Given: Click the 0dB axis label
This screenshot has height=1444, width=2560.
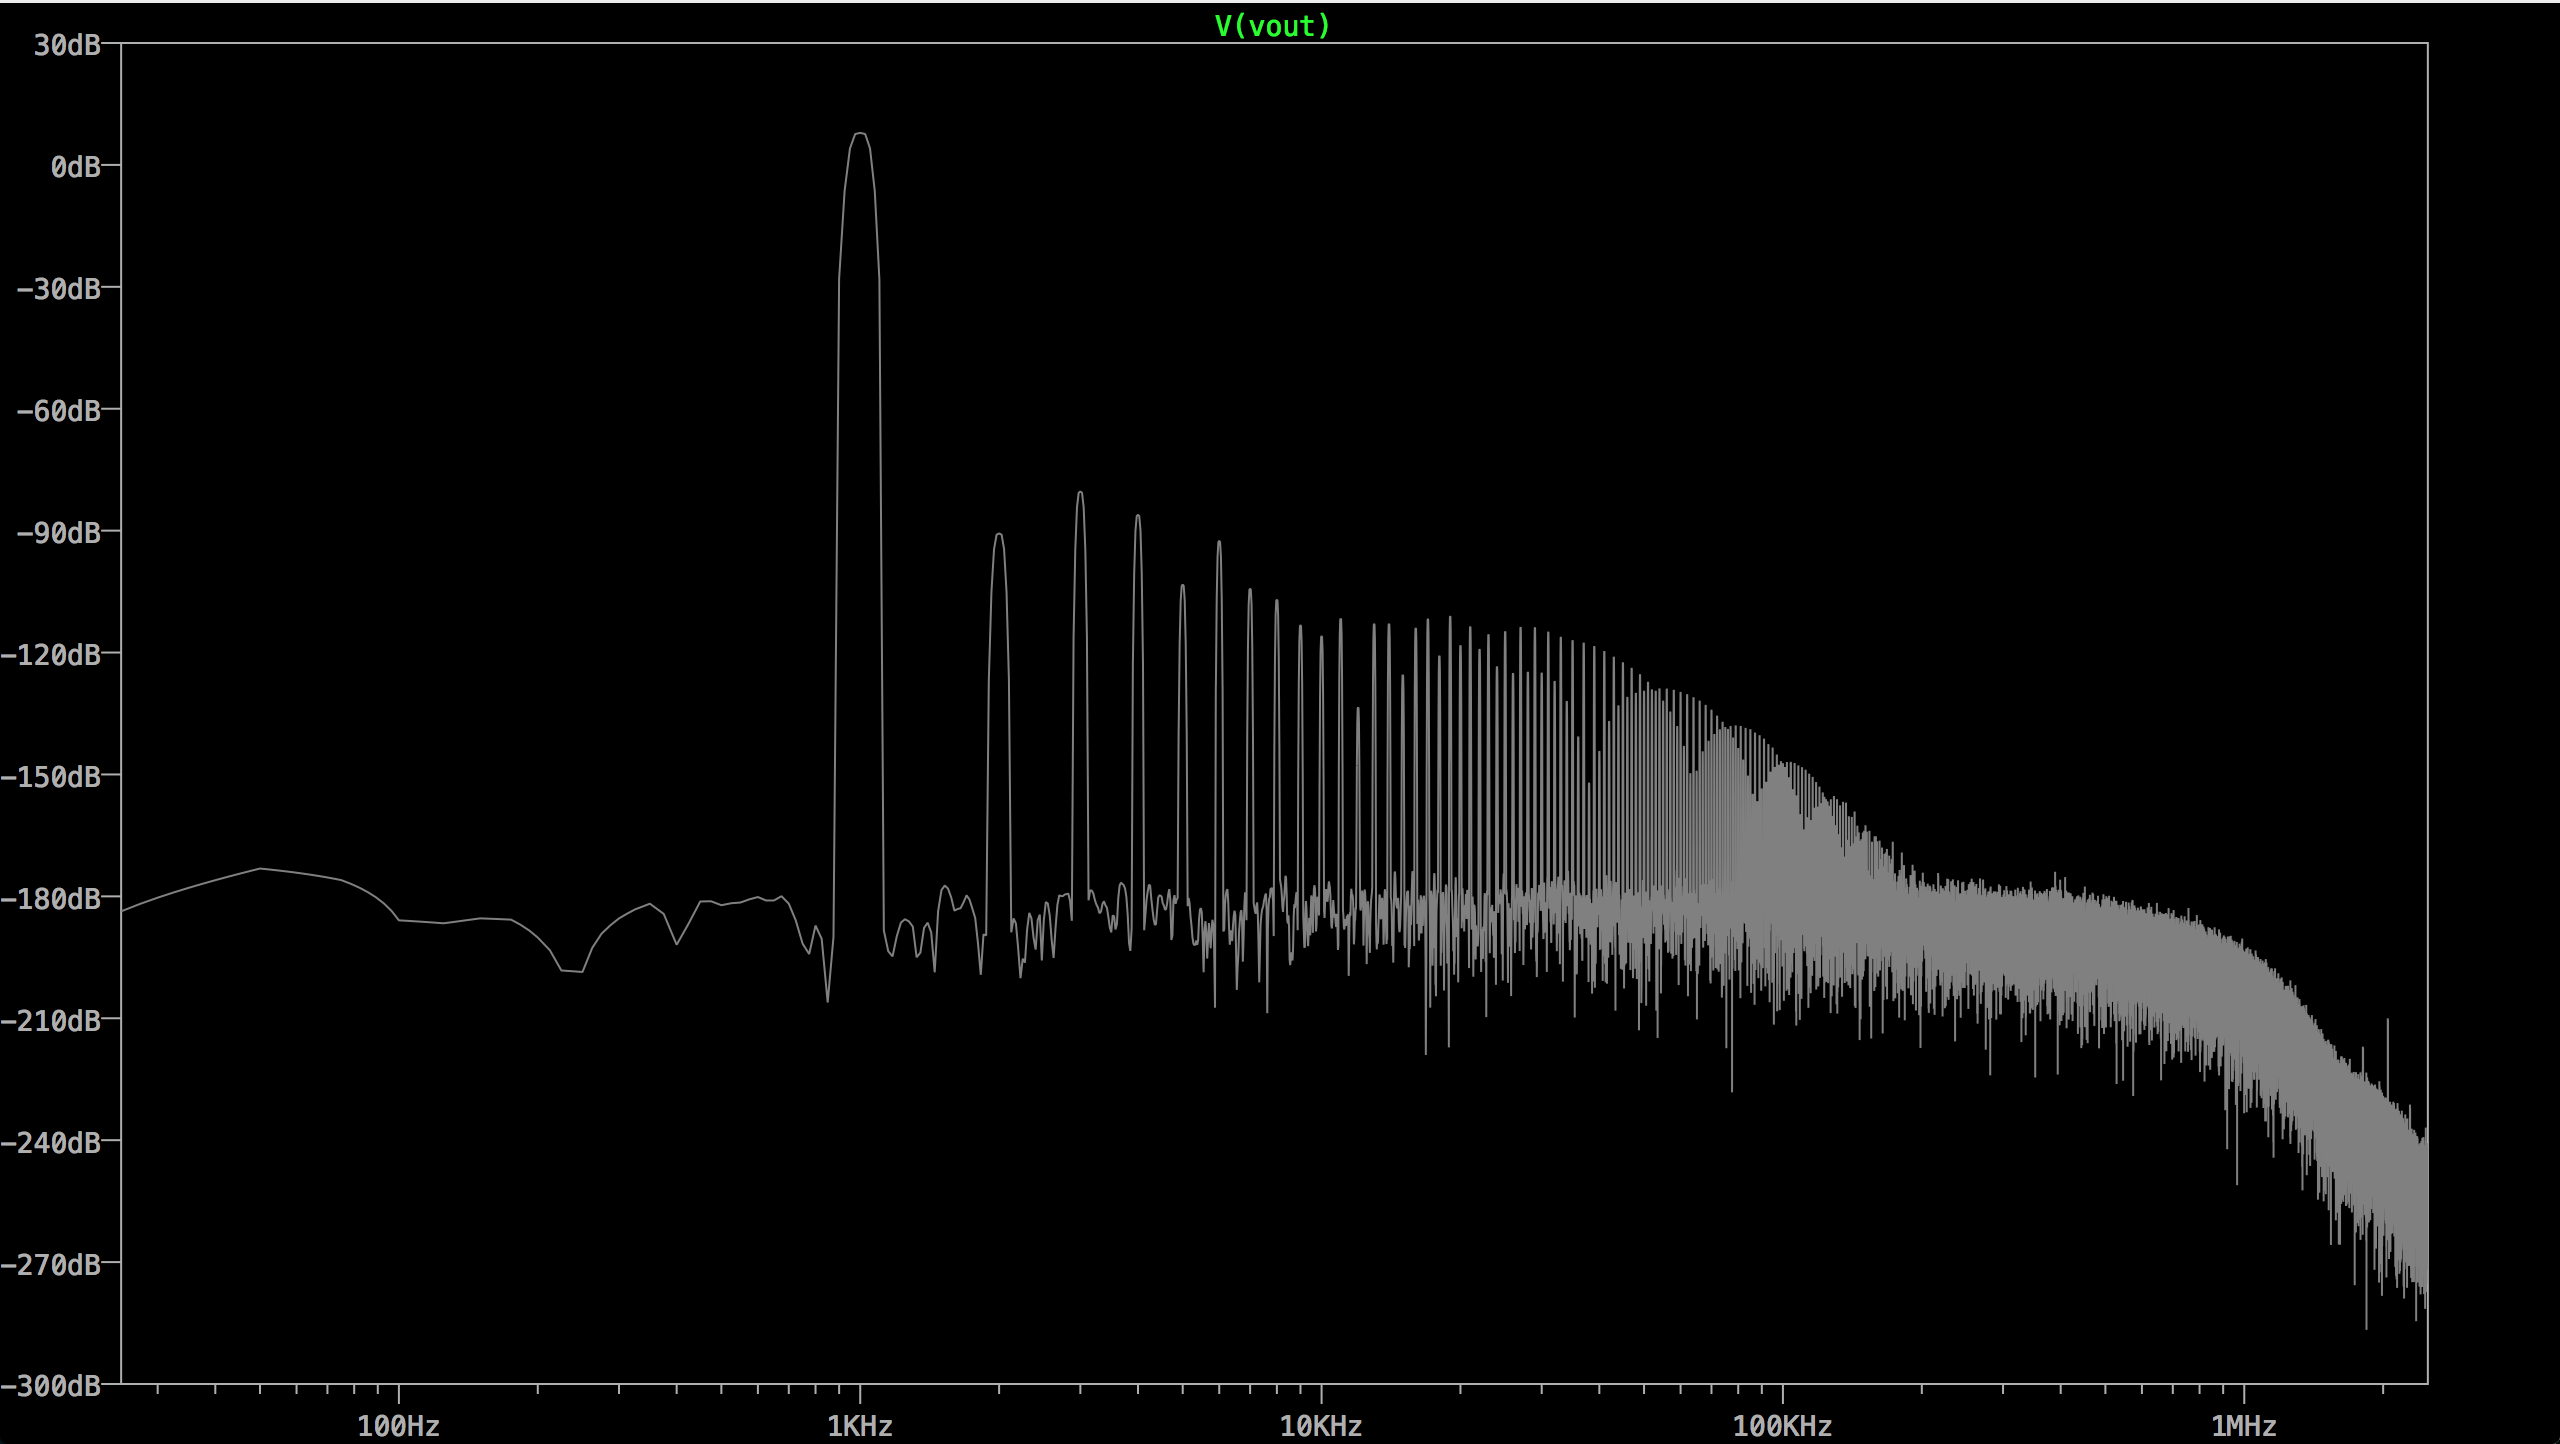Looking at the screenshot, I should [76, 167].
